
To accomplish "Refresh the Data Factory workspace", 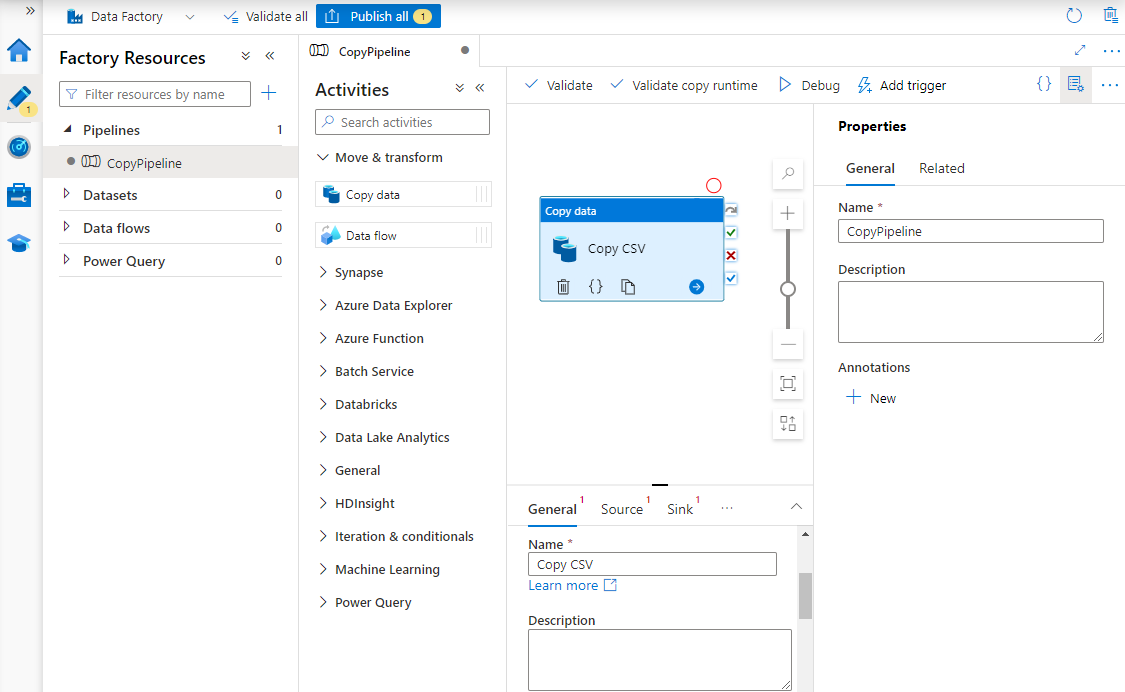I will click(1073, 15).
